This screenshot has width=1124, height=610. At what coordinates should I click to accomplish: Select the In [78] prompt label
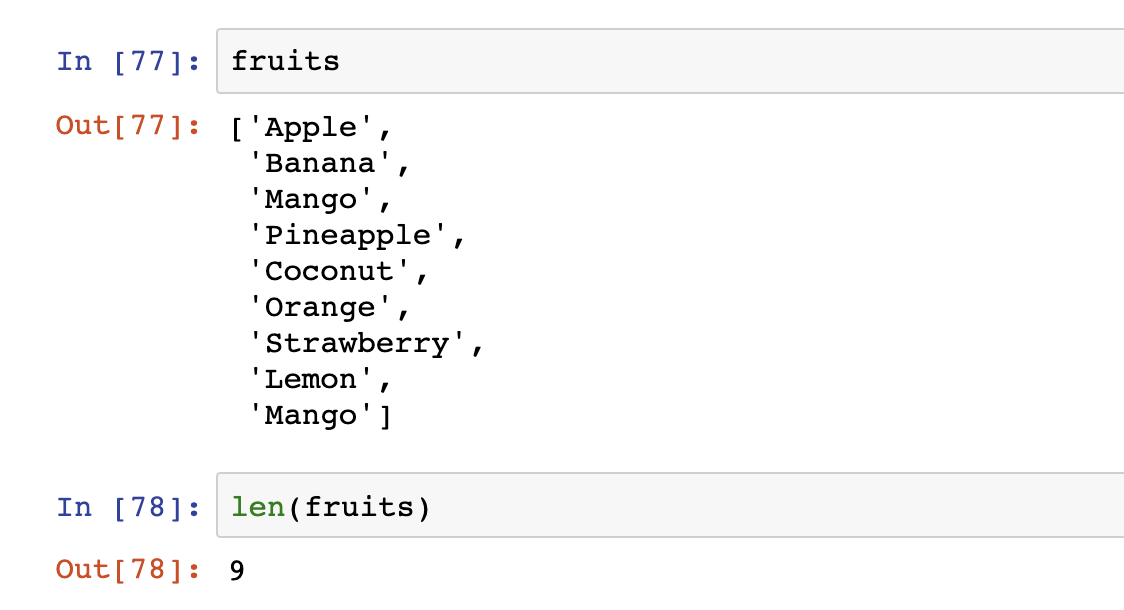129,508
